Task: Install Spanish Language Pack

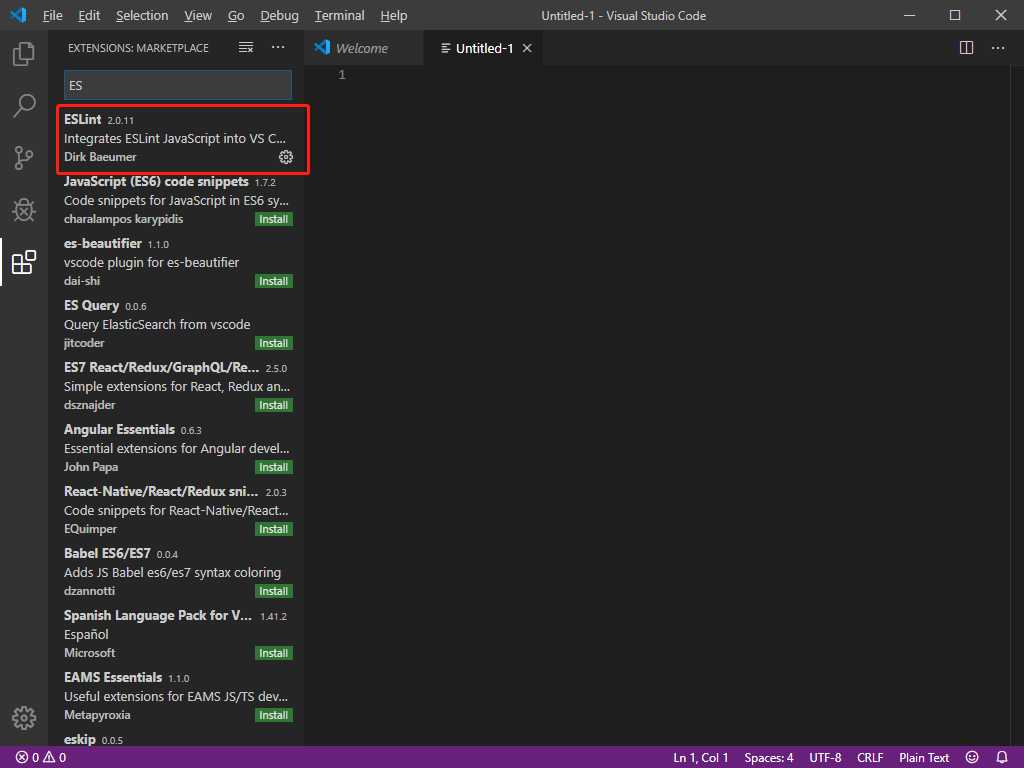Action: [274, 654]
